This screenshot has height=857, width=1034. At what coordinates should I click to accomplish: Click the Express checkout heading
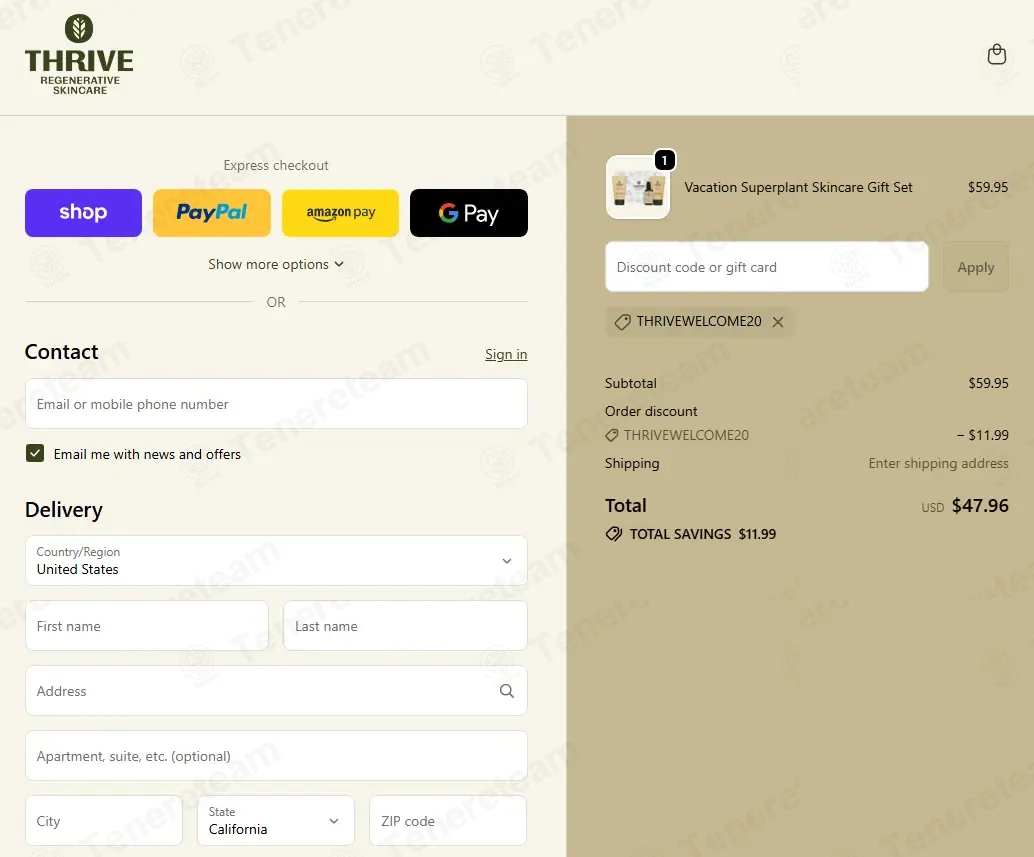click(276, 165)
